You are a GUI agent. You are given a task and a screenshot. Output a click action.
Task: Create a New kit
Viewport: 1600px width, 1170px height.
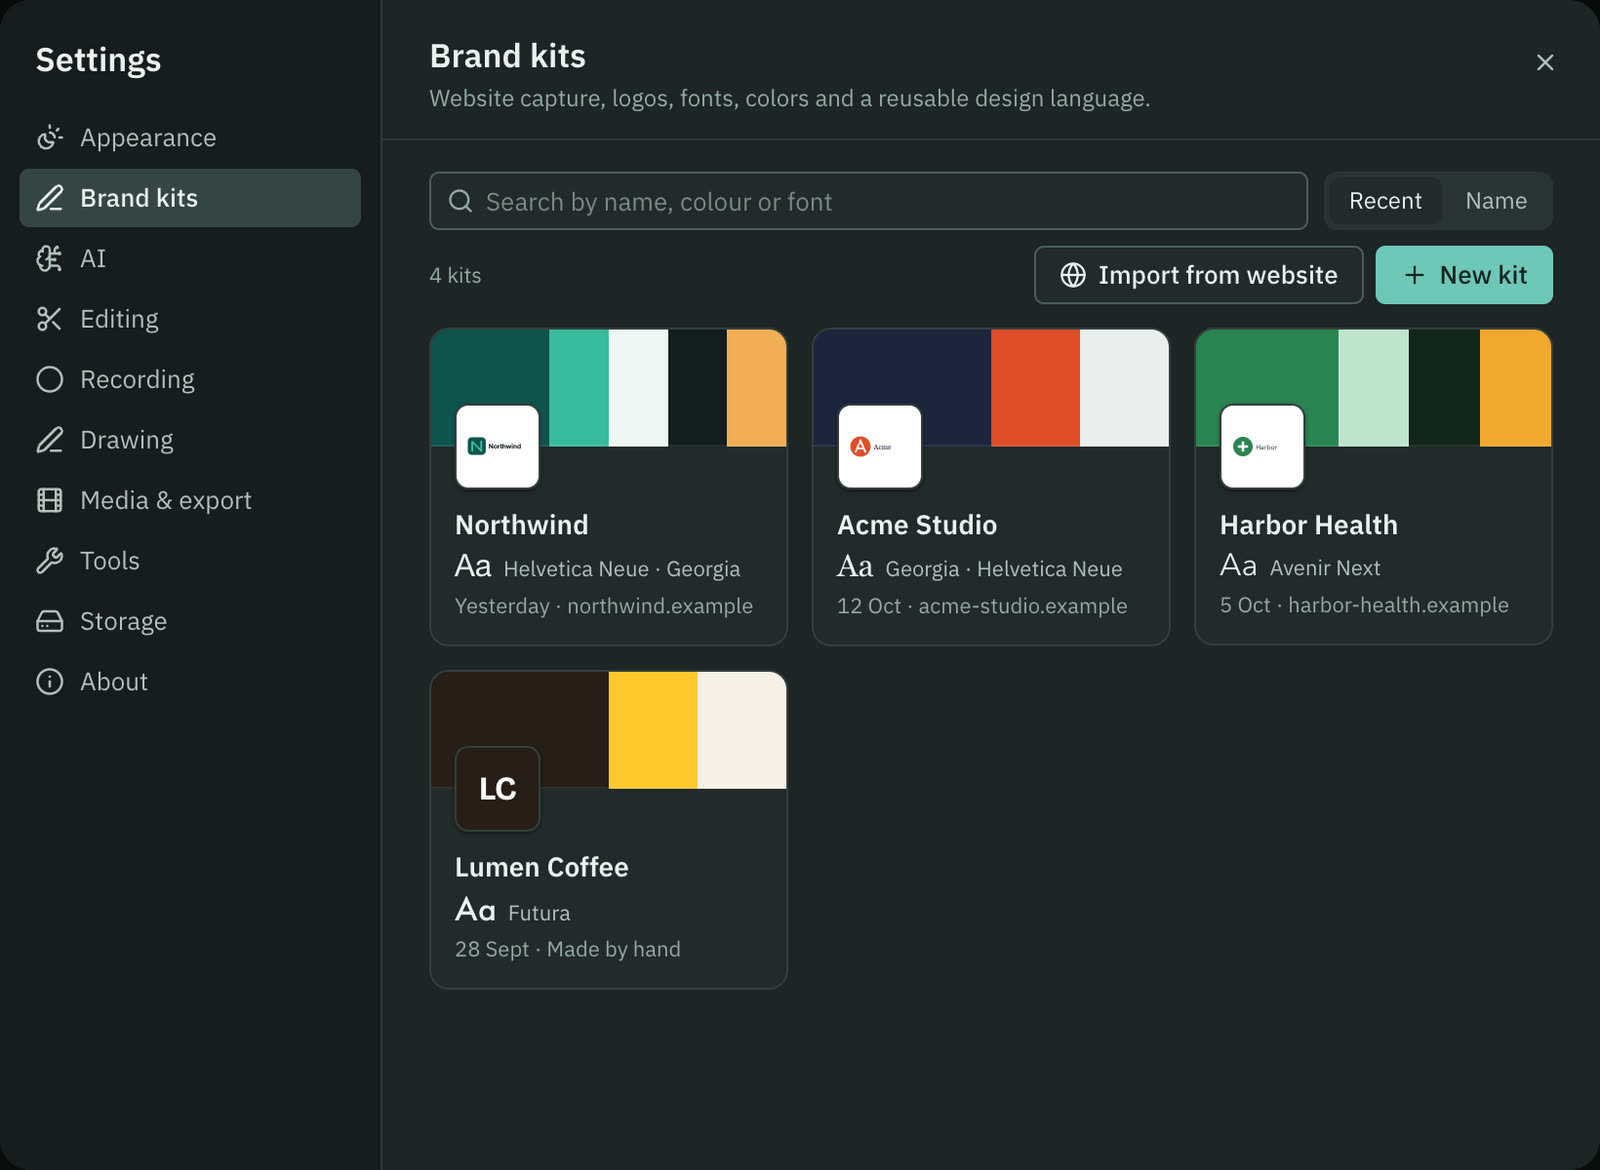click(1464, 275)
